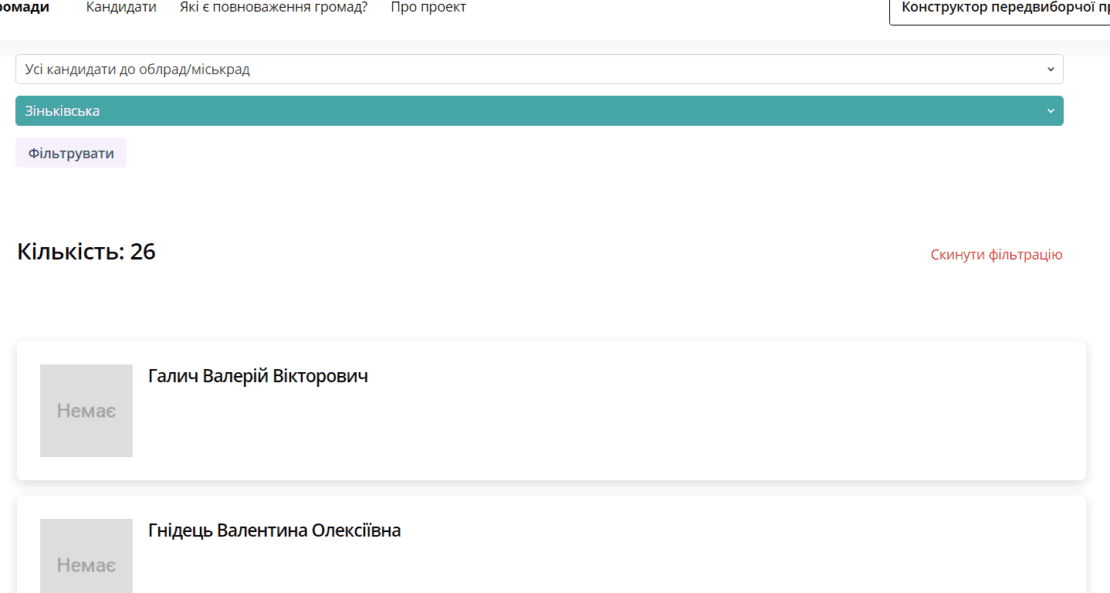Screen dimensions: 1110x593
Task: Click the Фільтрувати button
Action: [71, 153]
